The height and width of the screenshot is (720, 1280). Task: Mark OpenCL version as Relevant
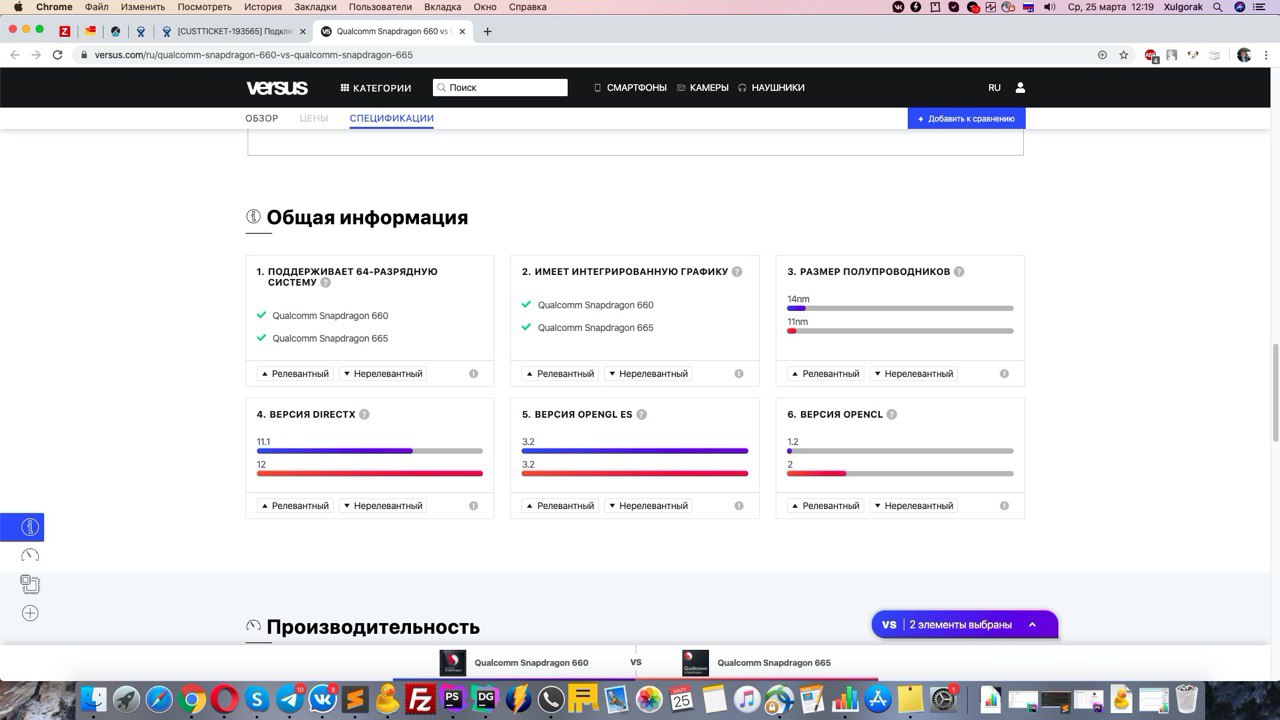(826, 506)
